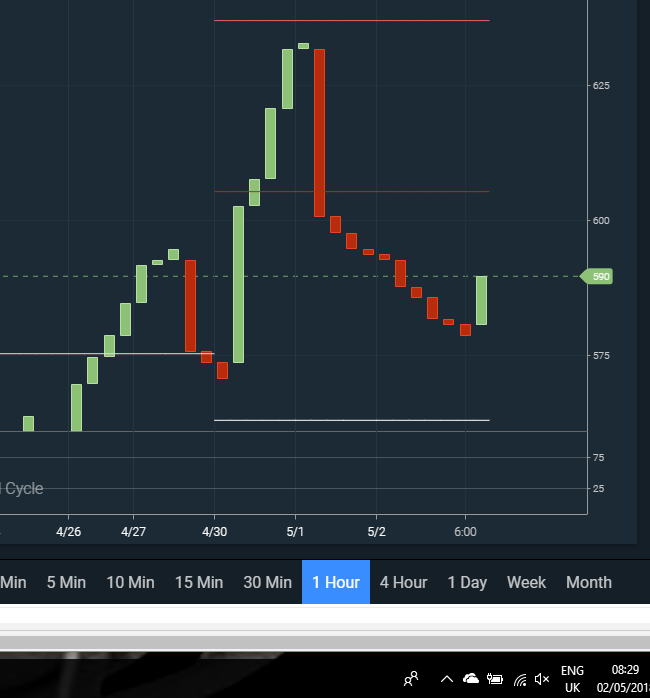The height and width of the screenshot is (698, 650).
Task: Click the active 1 Hour timeframe tab
Action: (336, 582)
